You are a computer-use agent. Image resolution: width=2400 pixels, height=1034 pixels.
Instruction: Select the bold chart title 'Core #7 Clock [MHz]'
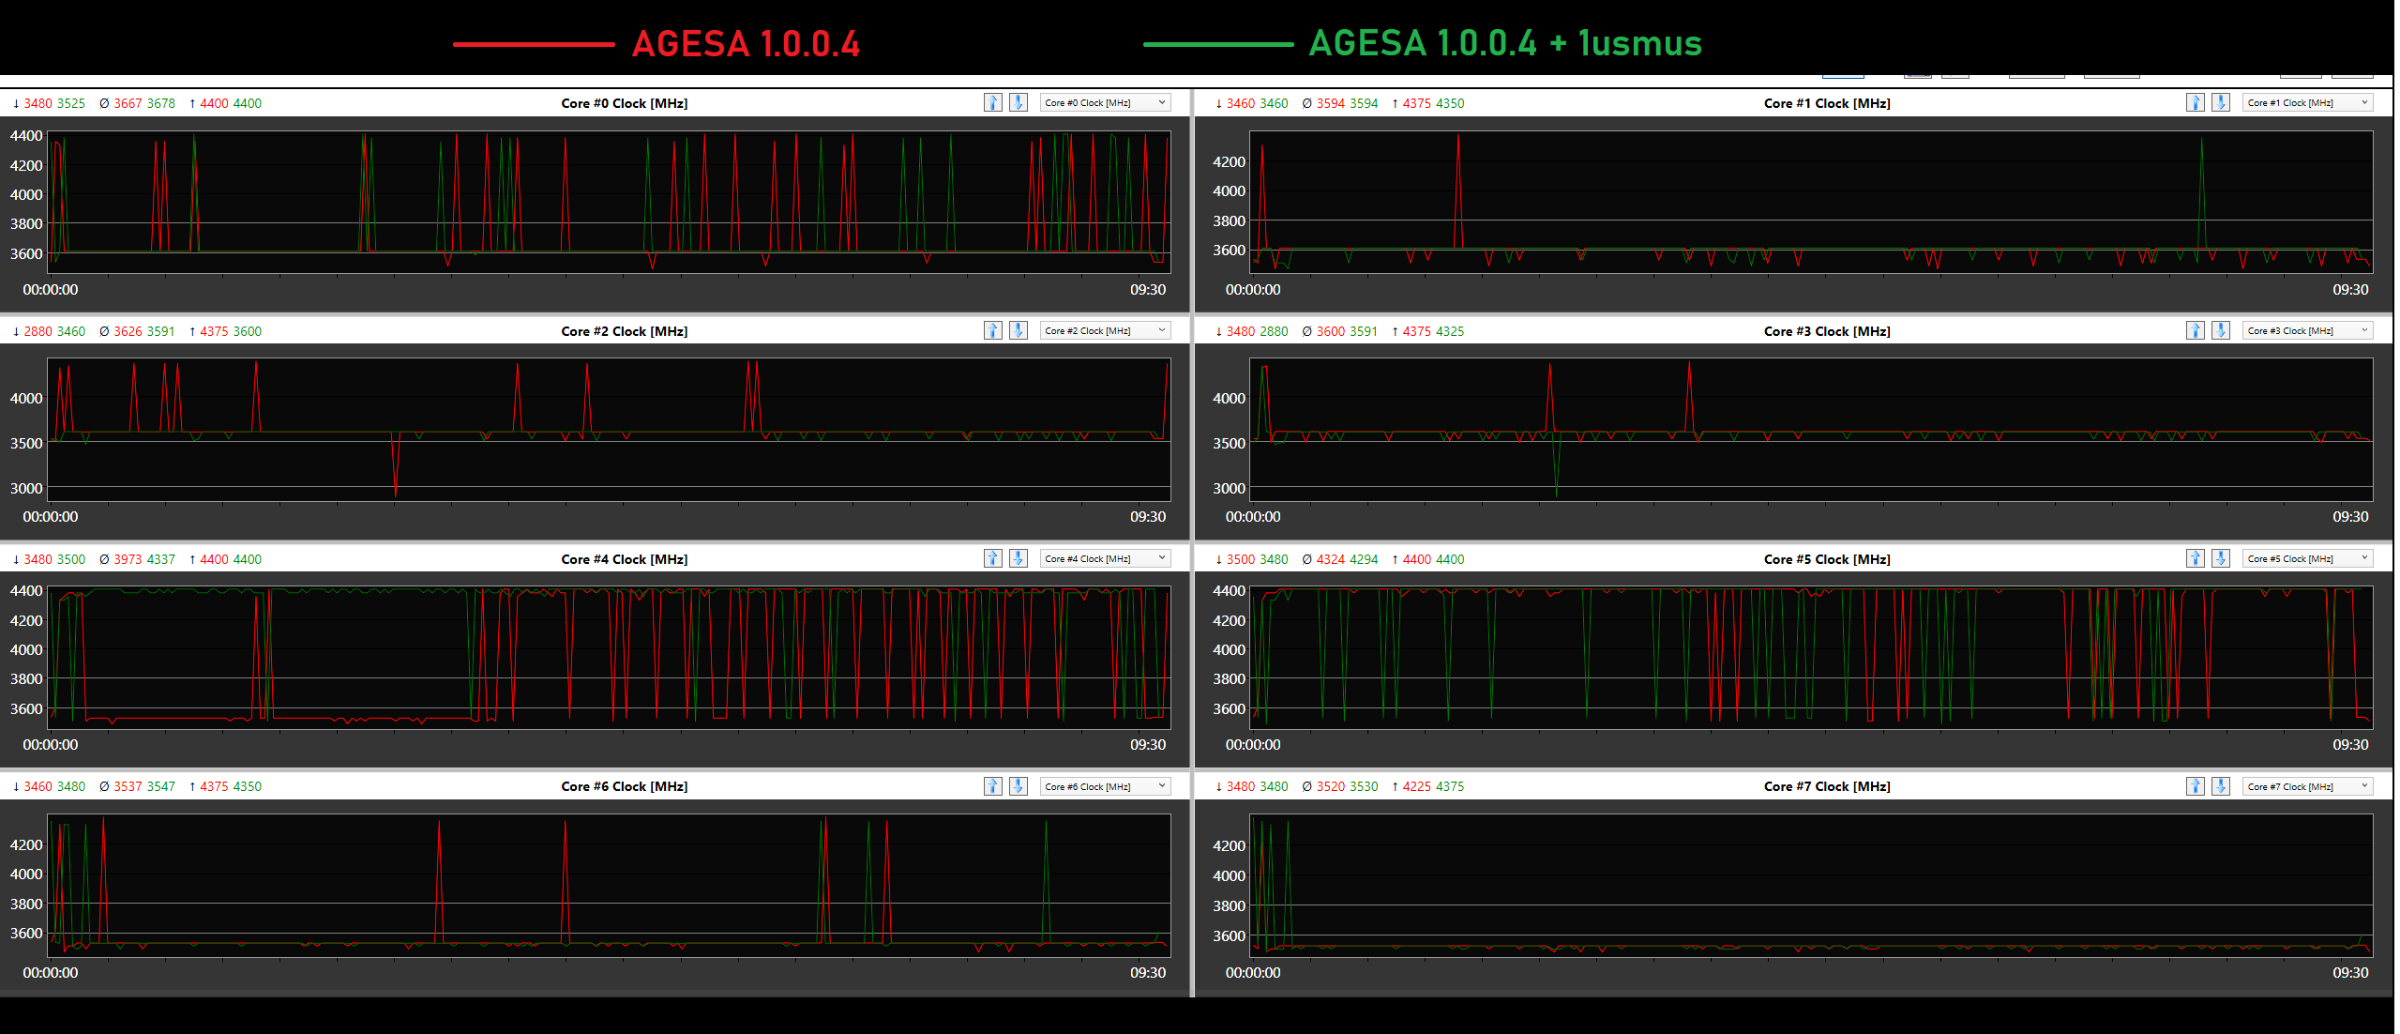(x=1827, y=786)
